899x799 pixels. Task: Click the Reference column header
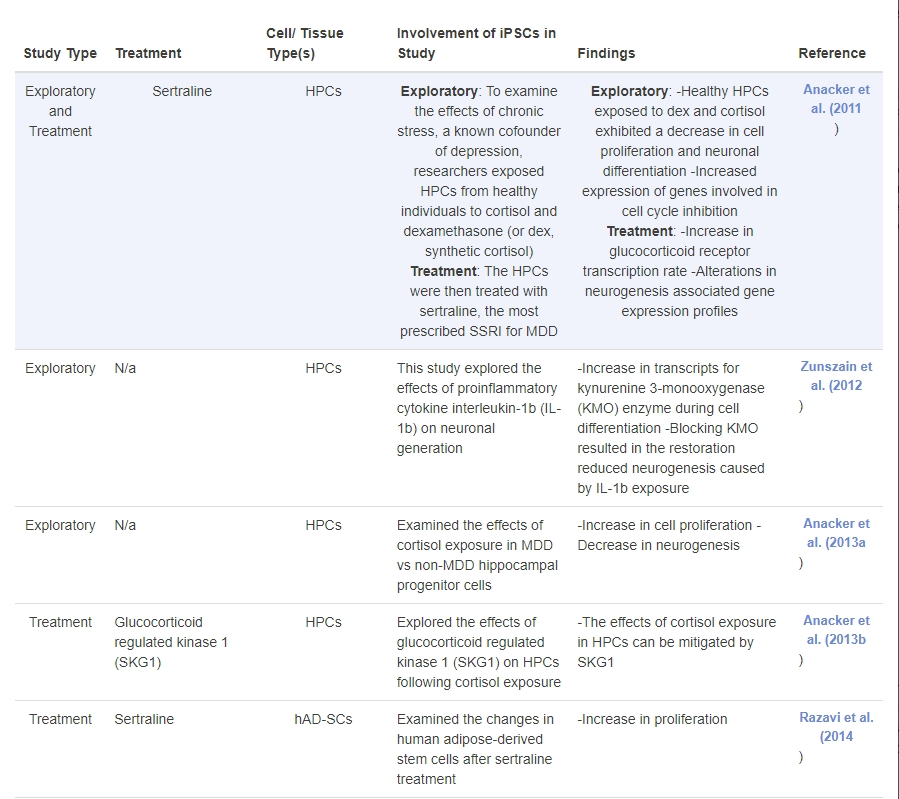click(x=832, y=53)
